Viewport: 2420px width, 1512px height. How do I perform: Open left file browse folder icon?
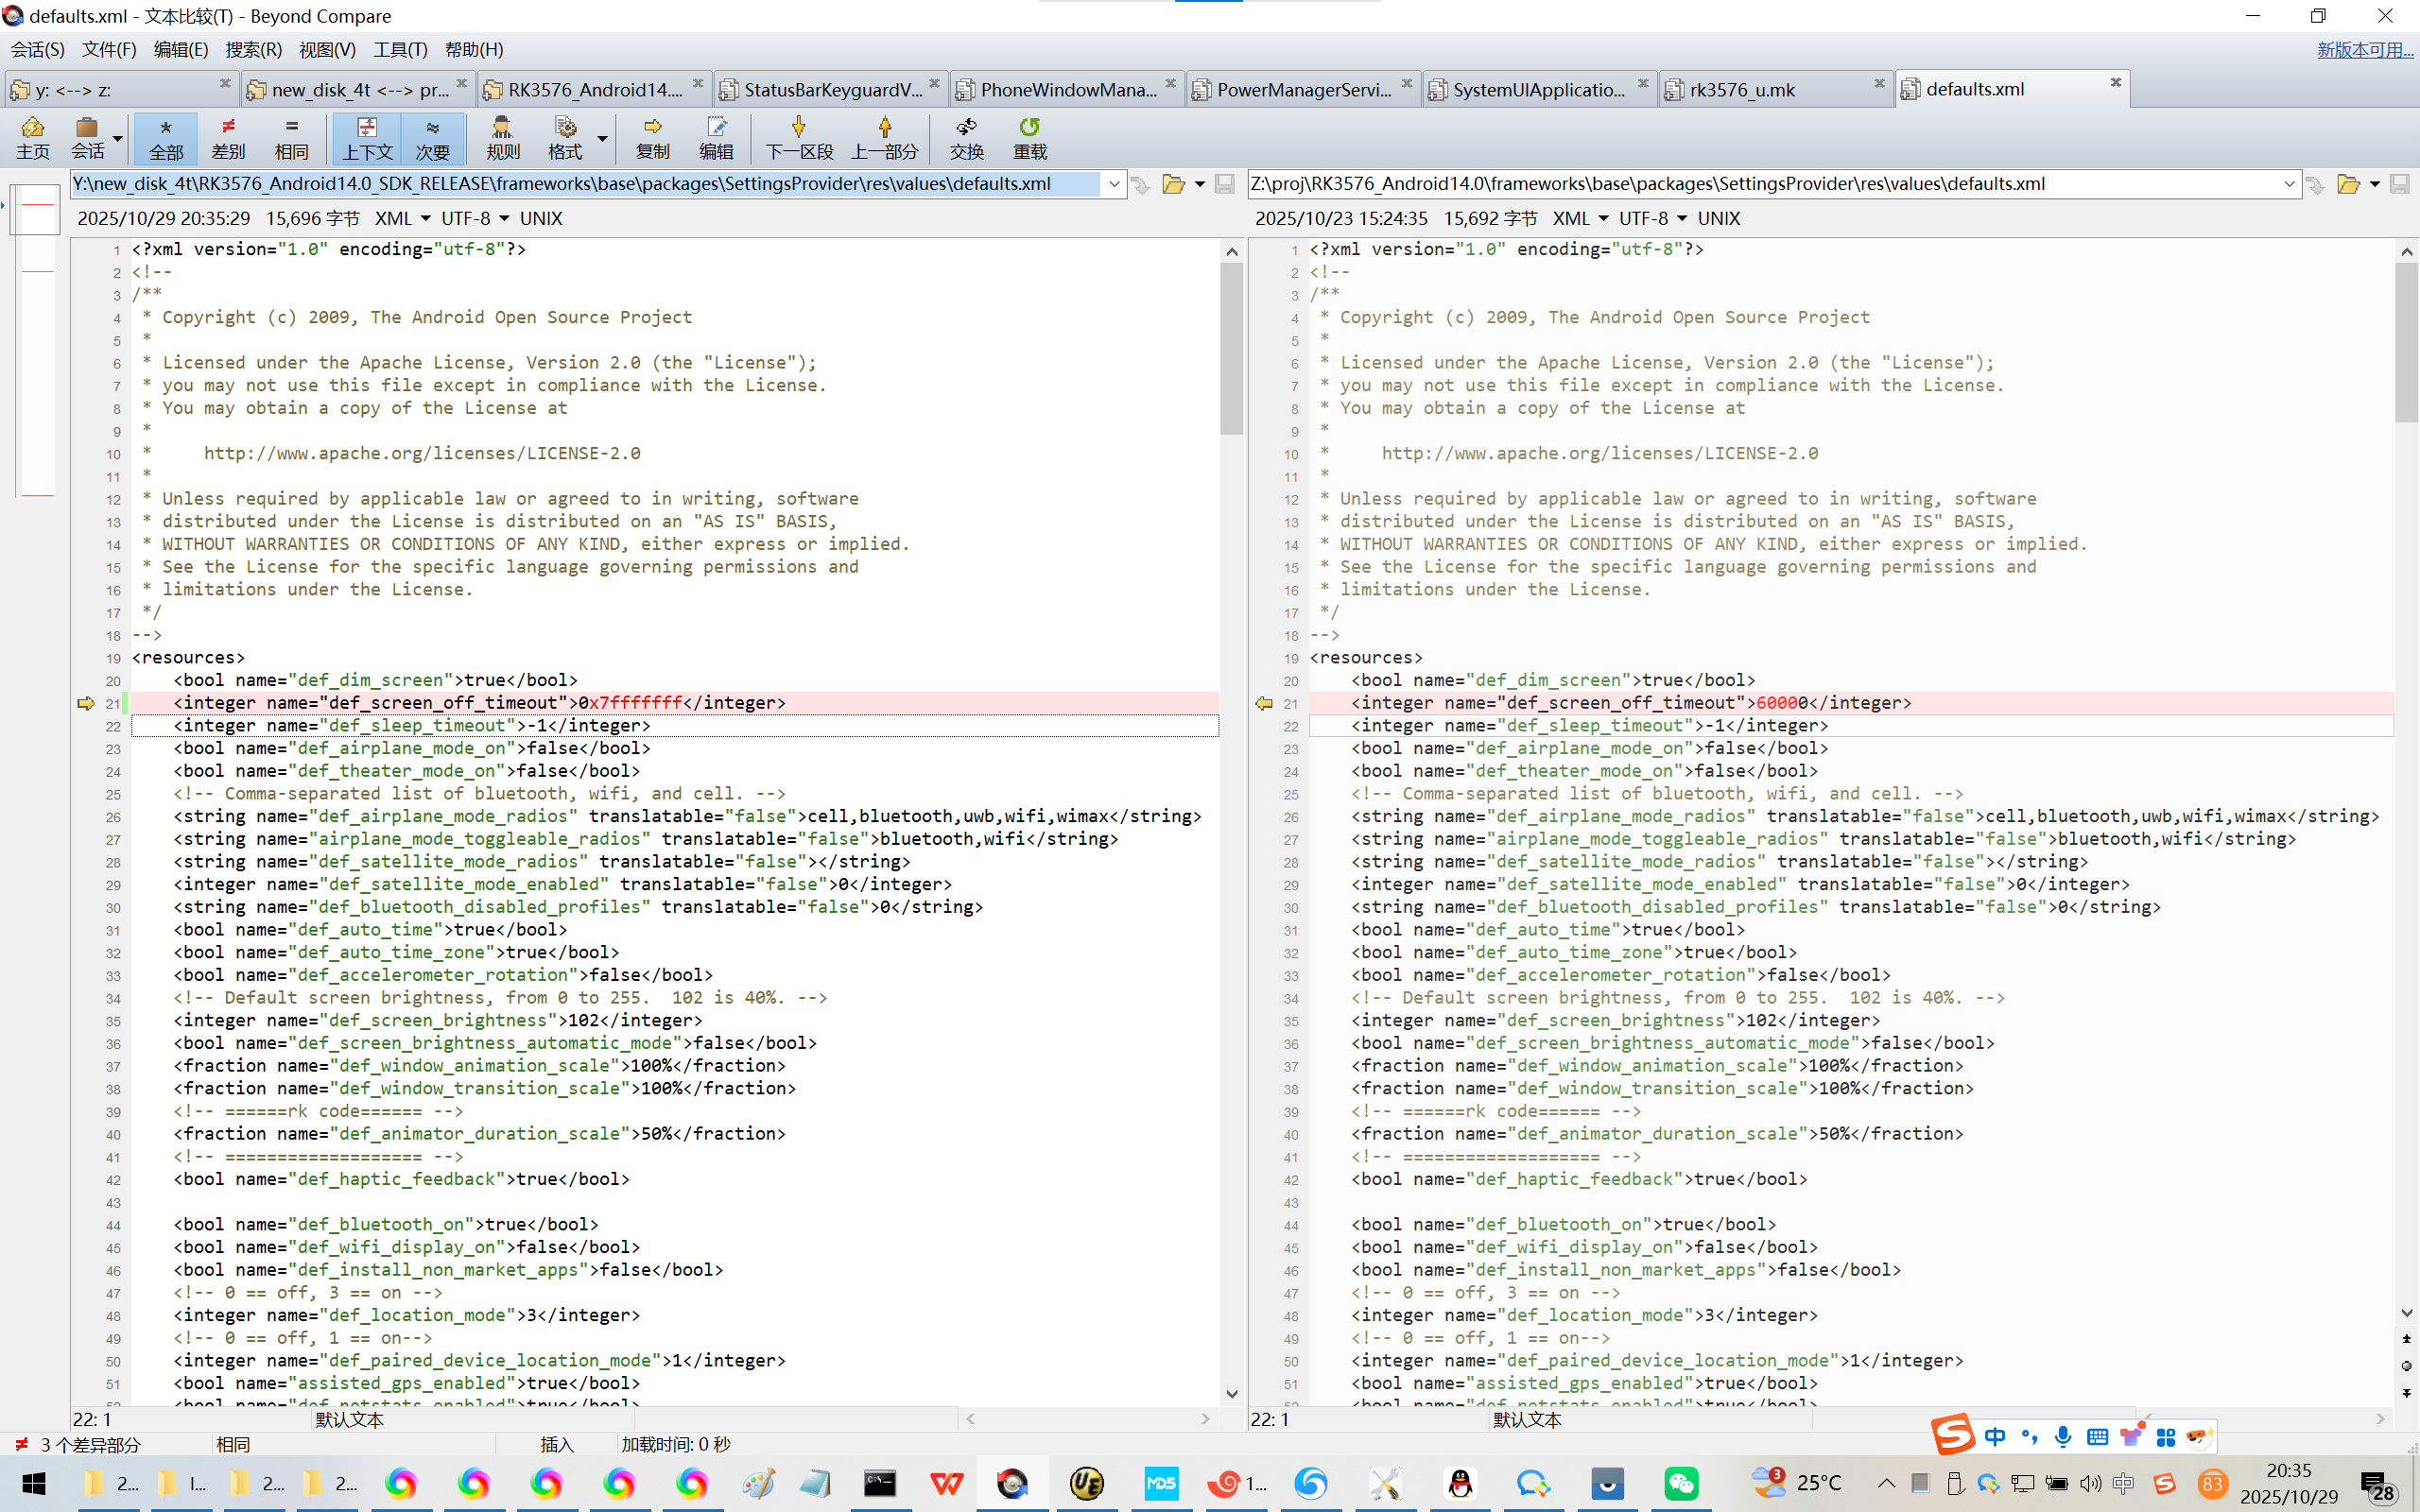click(x=1173, y=184)
